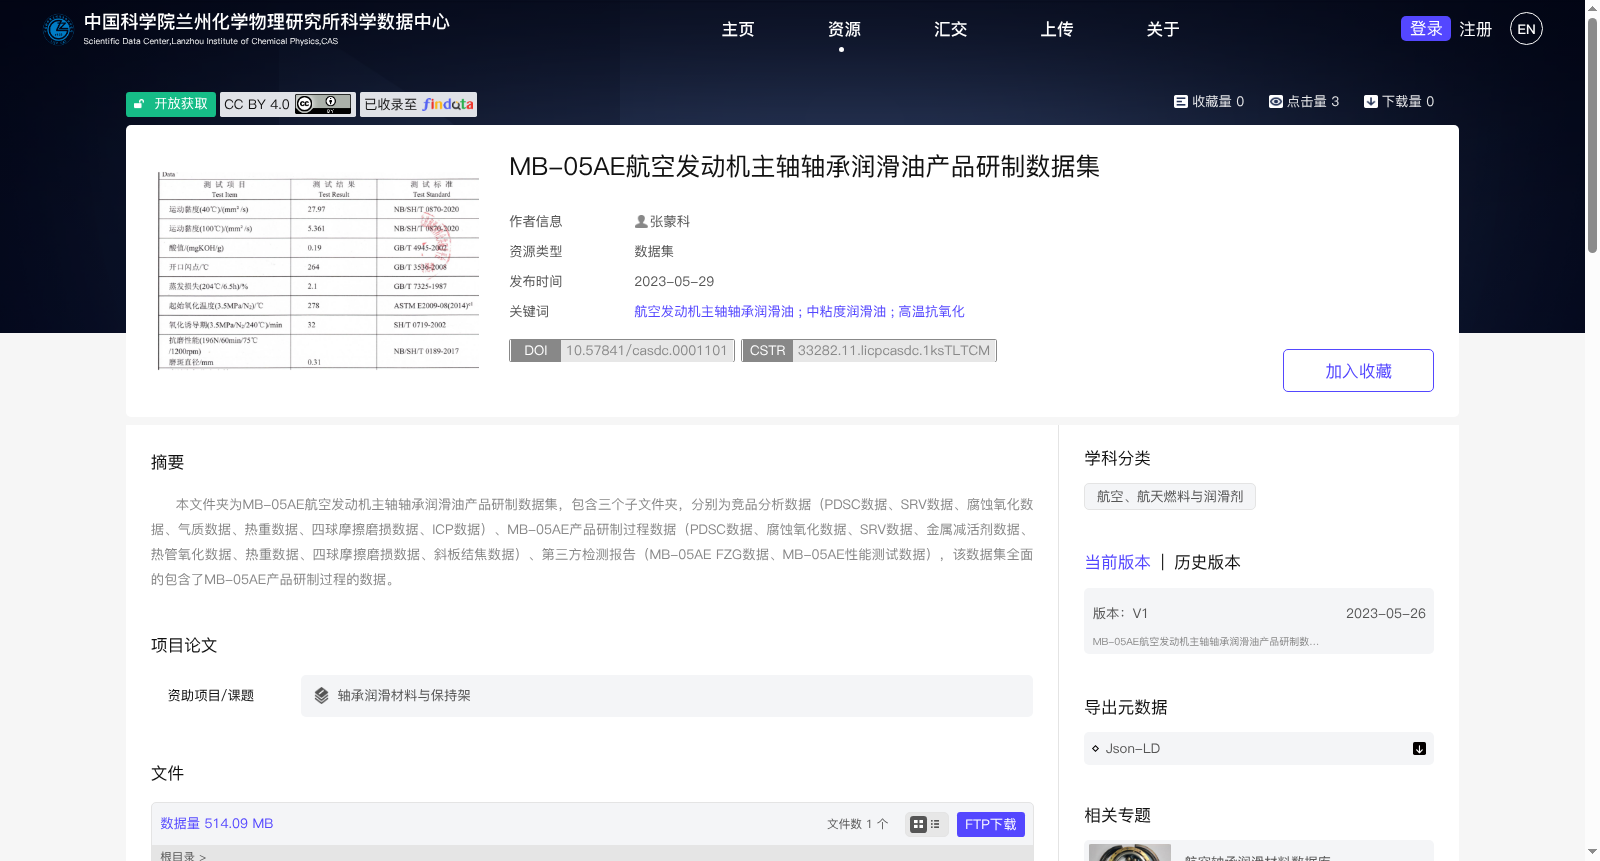The image size is (1600, 861).
Task: Click the 下载量 0 counter
Action: click(x=1399, y=101)
